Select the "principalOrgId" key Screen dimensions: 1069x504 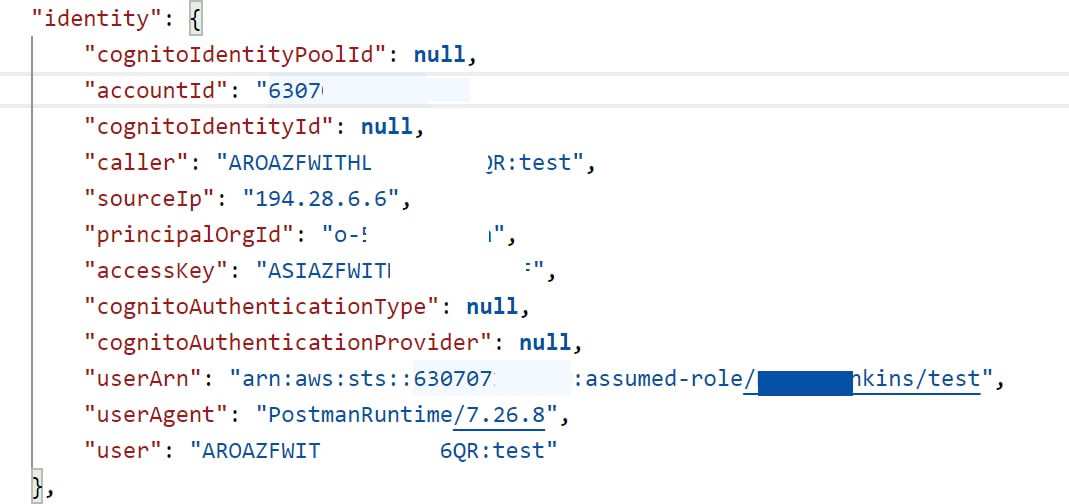(190, 235)
